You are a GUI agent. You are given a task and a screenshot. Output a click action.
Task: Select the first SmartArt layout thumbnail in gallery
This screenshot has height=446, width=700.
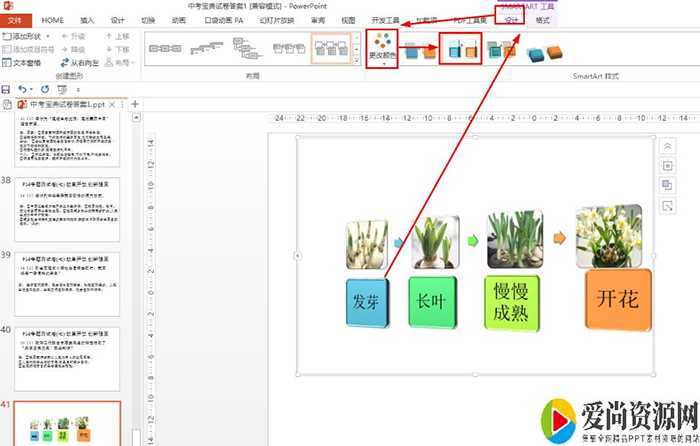click(165, 47)
